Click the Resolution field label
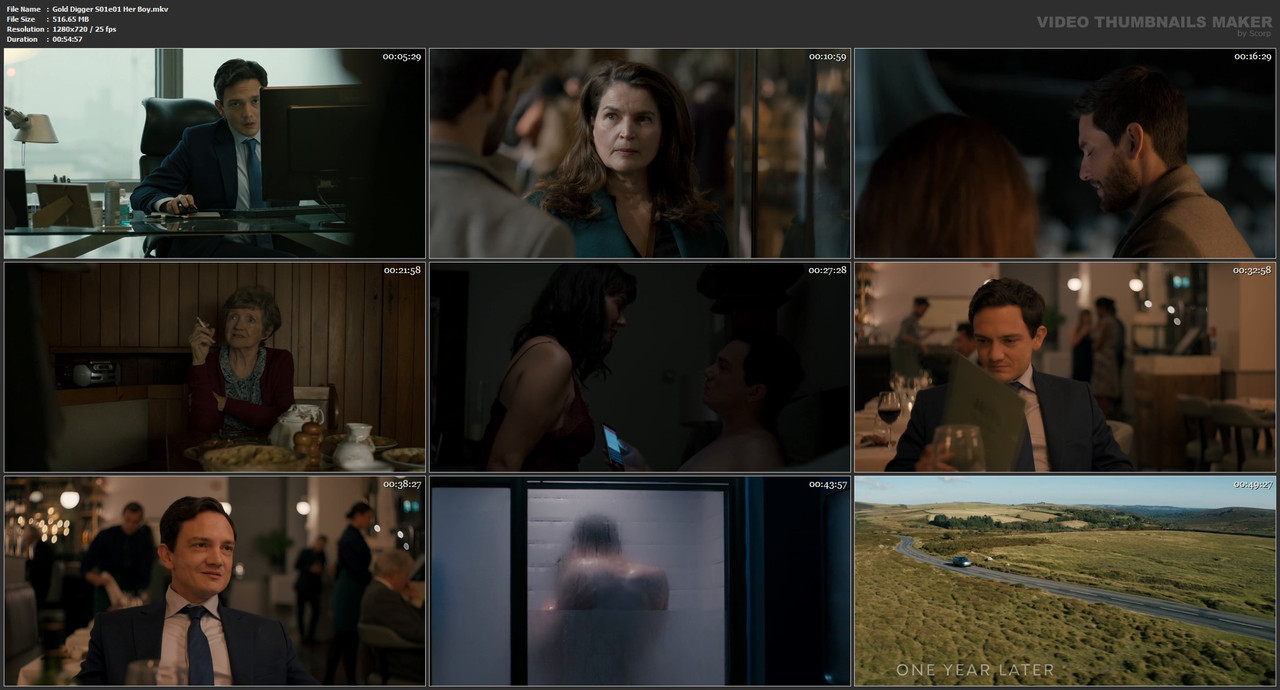 tap(25, 29)
